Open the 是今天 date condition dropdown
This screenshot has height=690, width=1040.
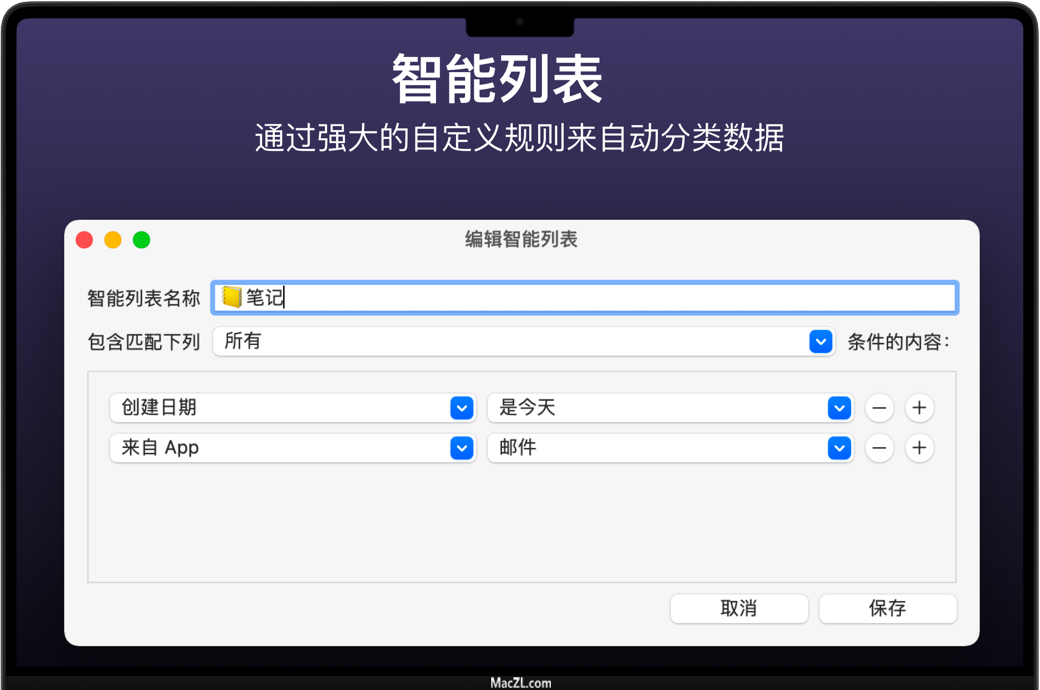(669, 408)
